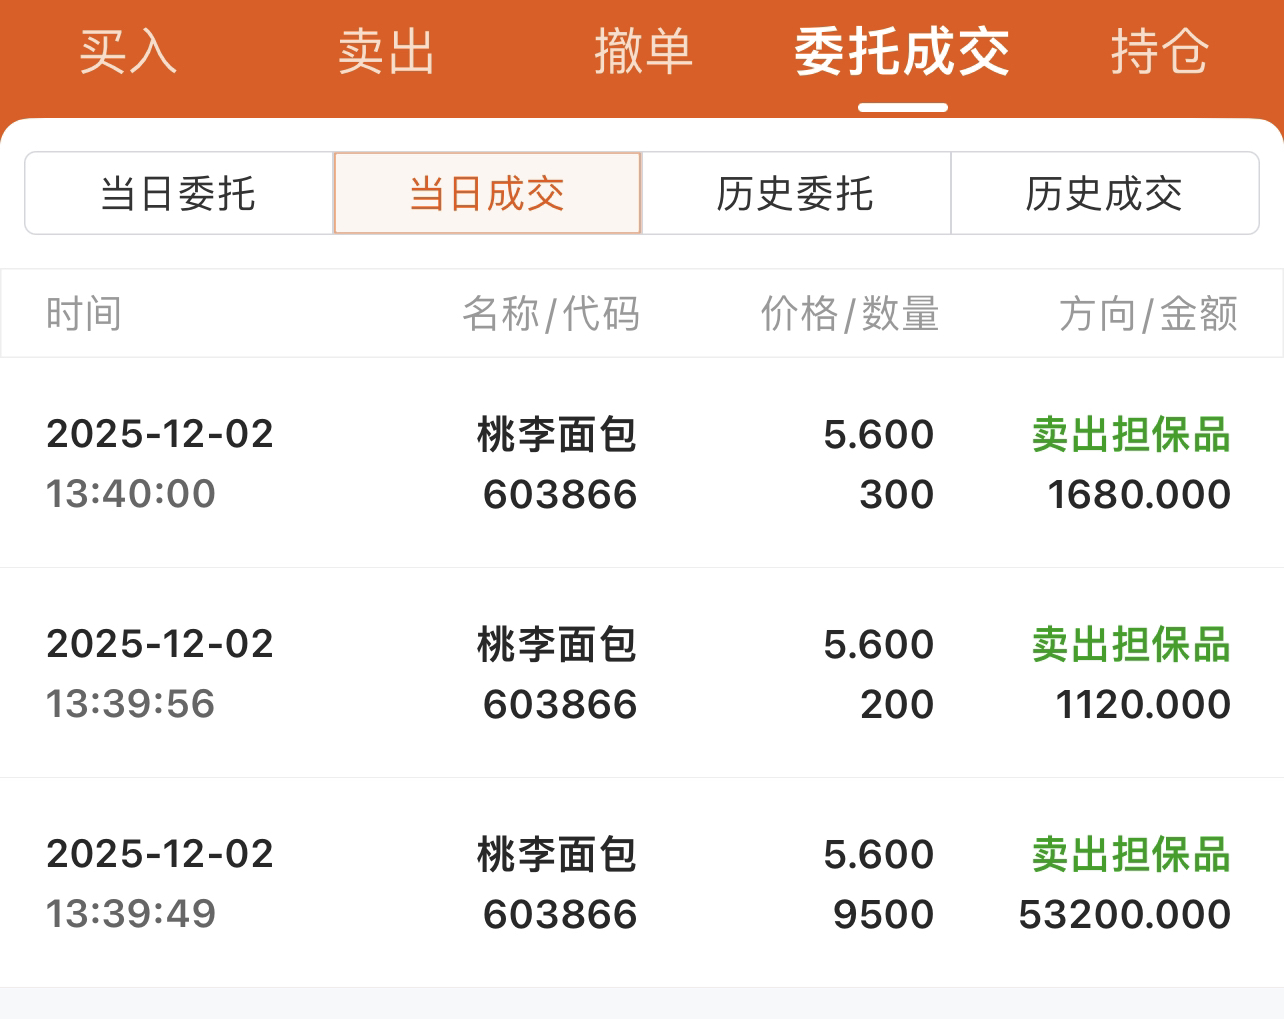The image size is (1284, 1019).
Task: Select the 当日成交 filter
Action: [487, 193]
